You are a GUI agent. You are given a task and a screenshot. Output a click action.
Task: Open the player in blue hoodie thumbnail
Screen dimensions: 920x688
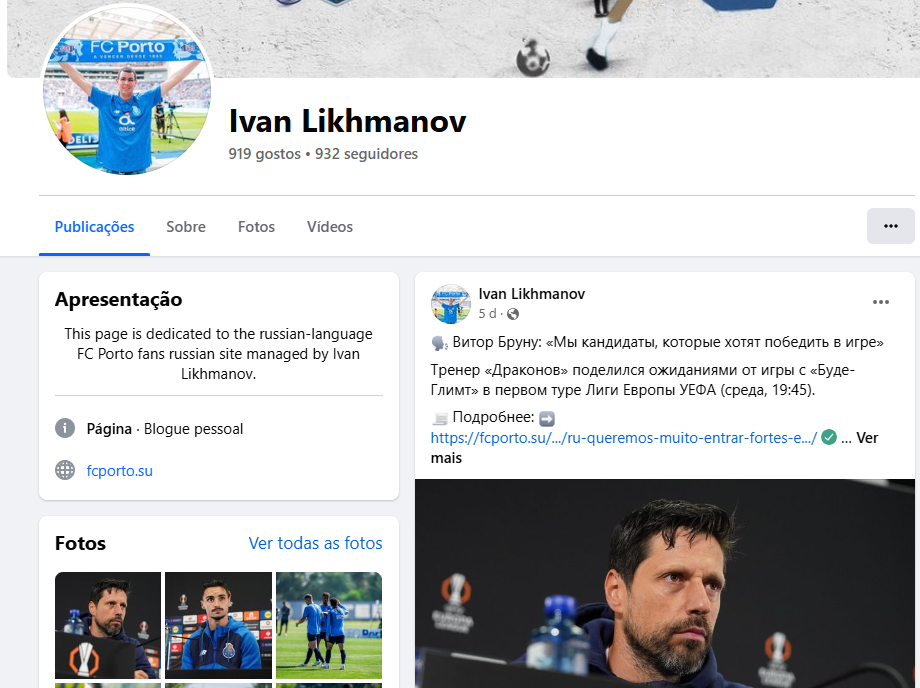(x=218, y=625)
